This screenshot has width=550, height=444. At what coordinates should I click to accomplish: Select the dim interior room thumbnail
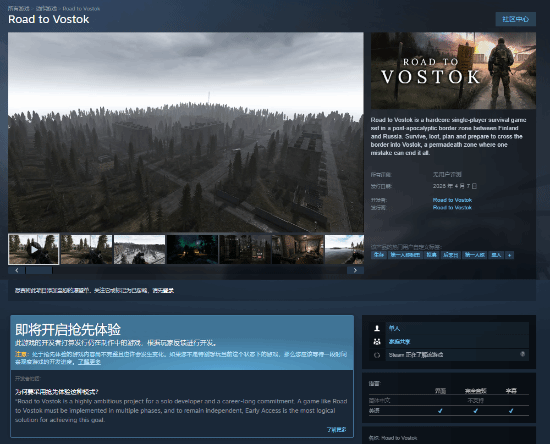click(x=298, y=249)
